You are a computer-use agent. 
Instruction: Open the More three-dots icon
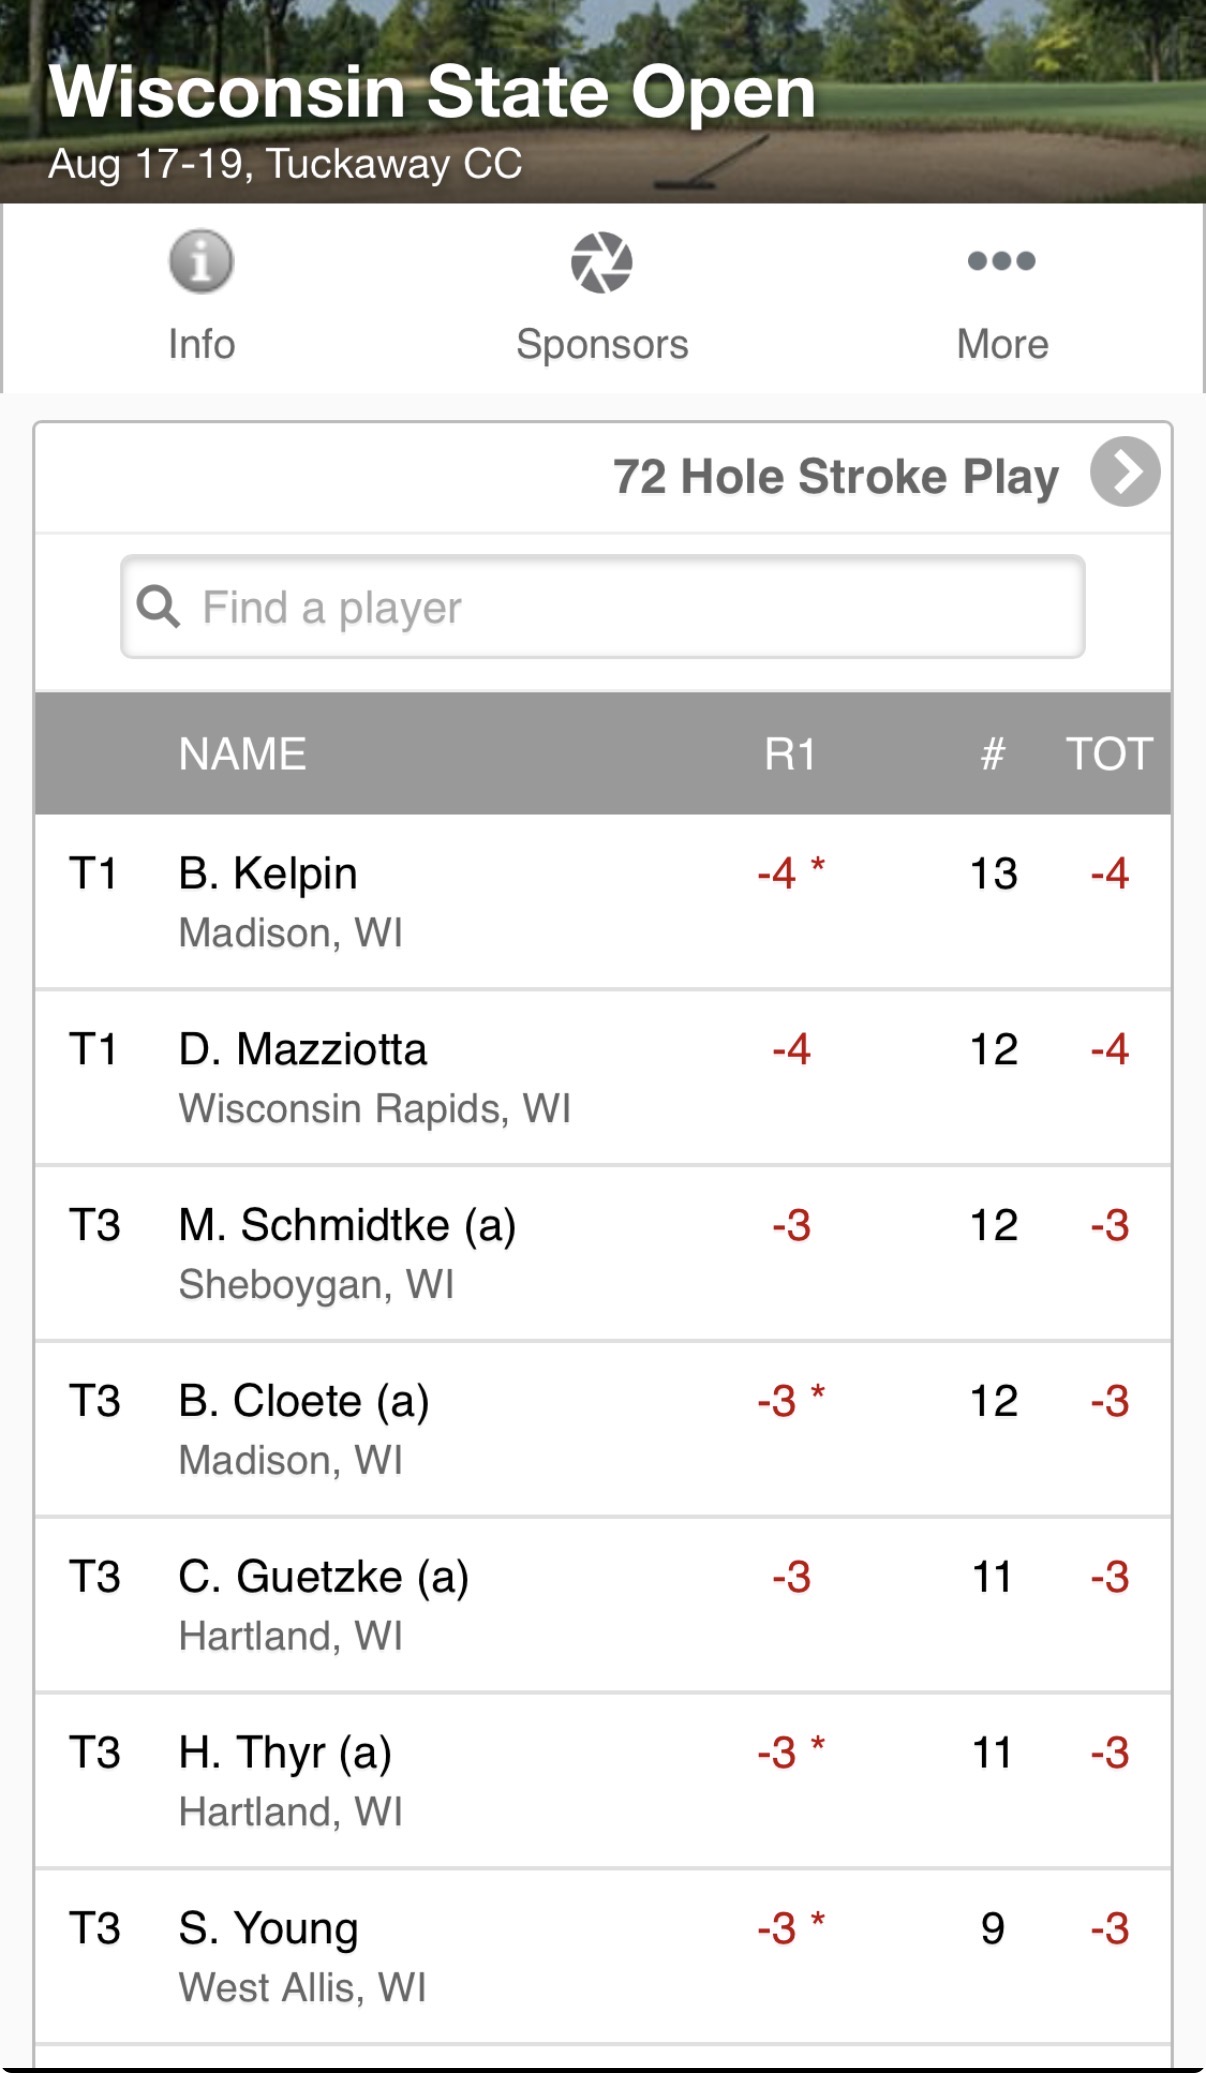point(1002,261)
